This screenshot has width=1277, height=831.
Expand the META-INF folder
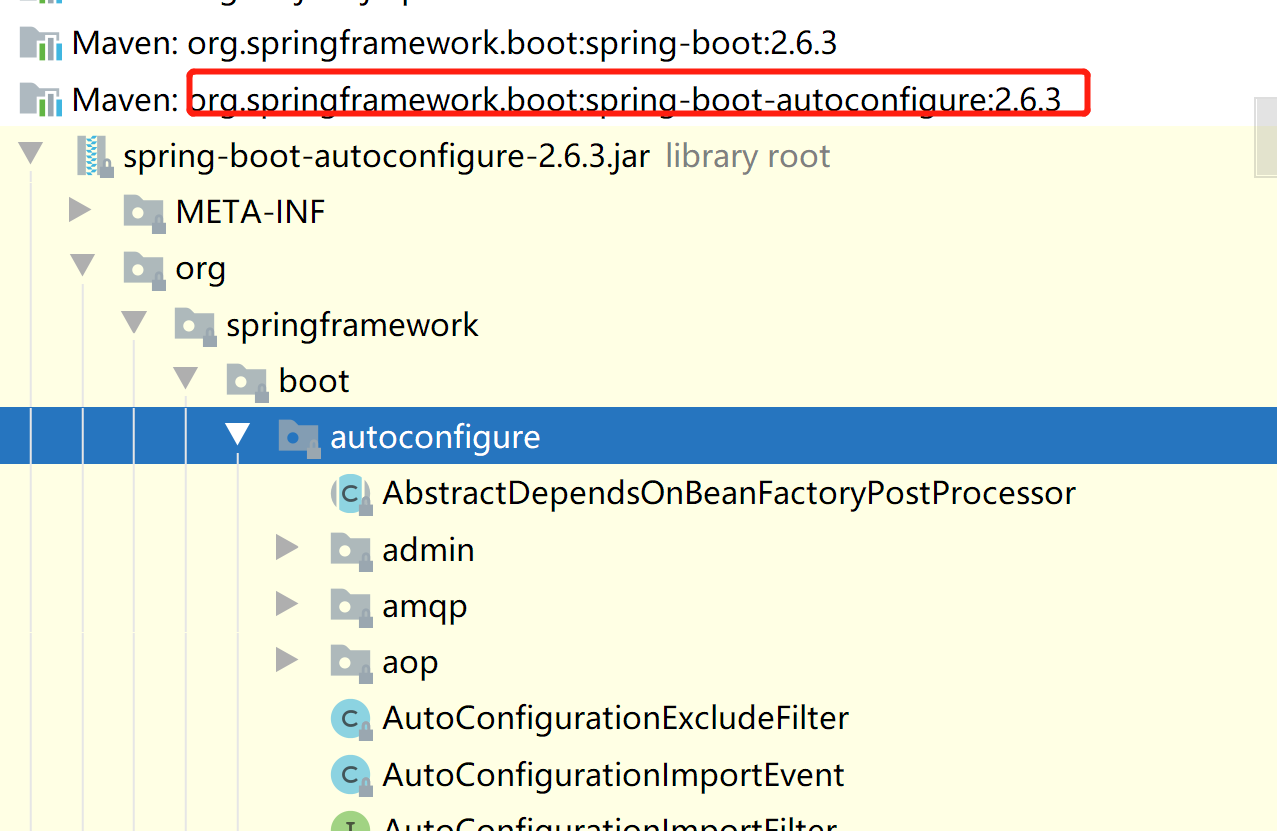click(80, 210)
